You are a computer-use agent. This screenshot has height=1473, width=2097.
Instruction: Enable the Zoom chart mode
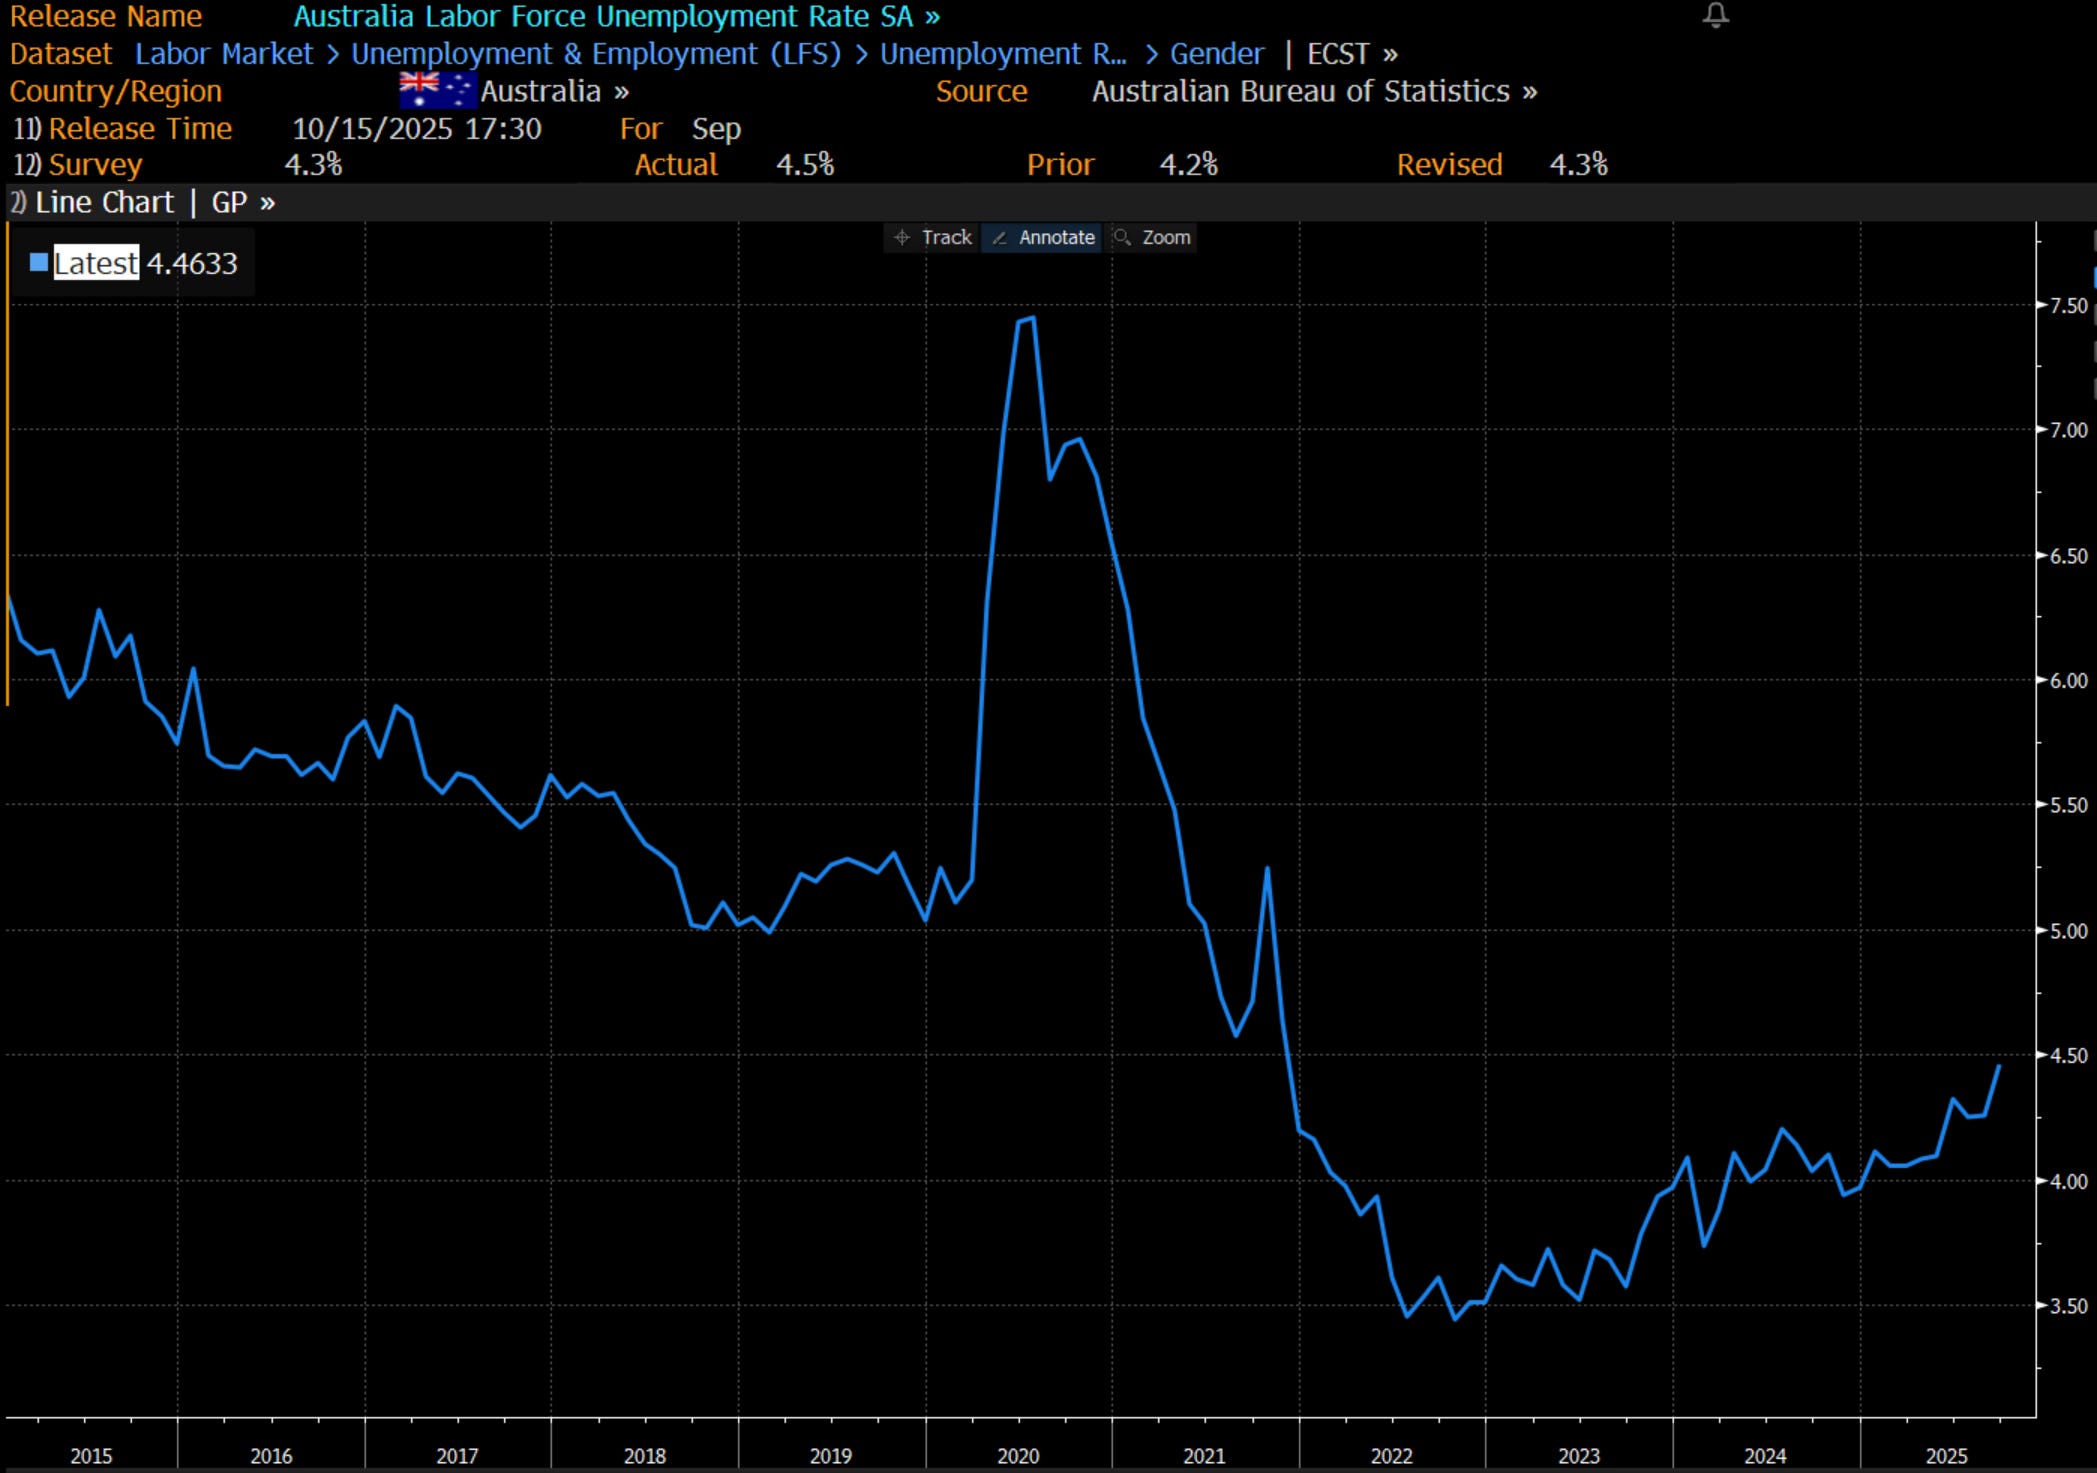coord(1165,238)
